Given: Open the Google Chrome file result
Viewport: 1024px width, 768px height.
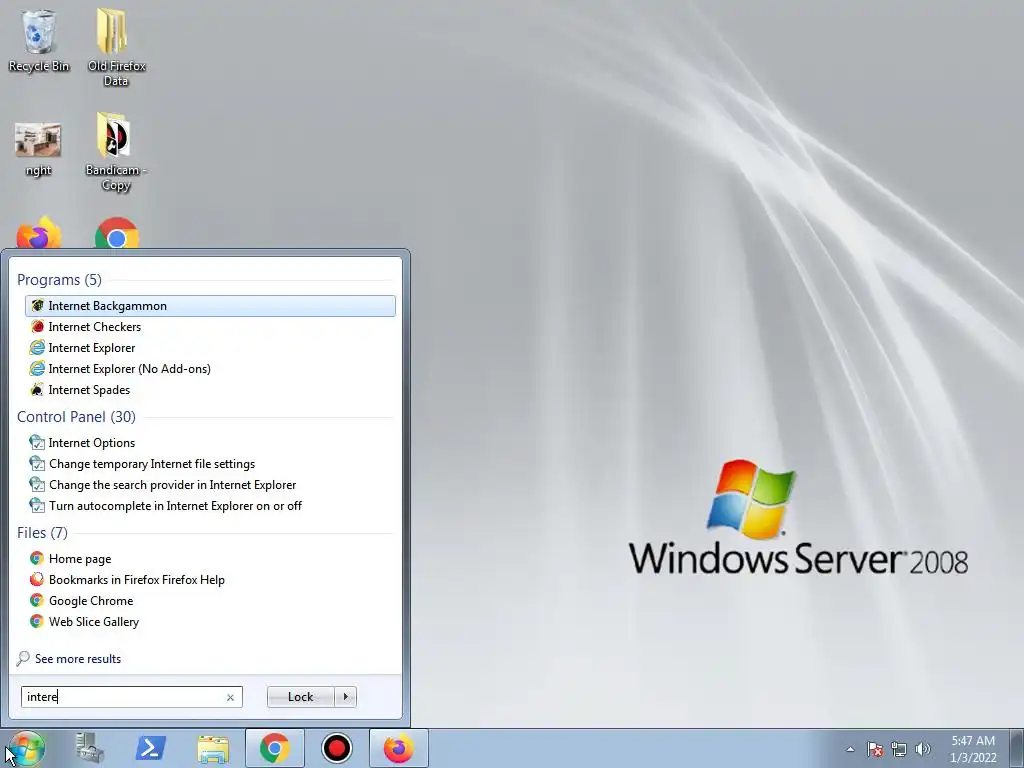Looking at the screenshot, I should (x=210, y=600).
